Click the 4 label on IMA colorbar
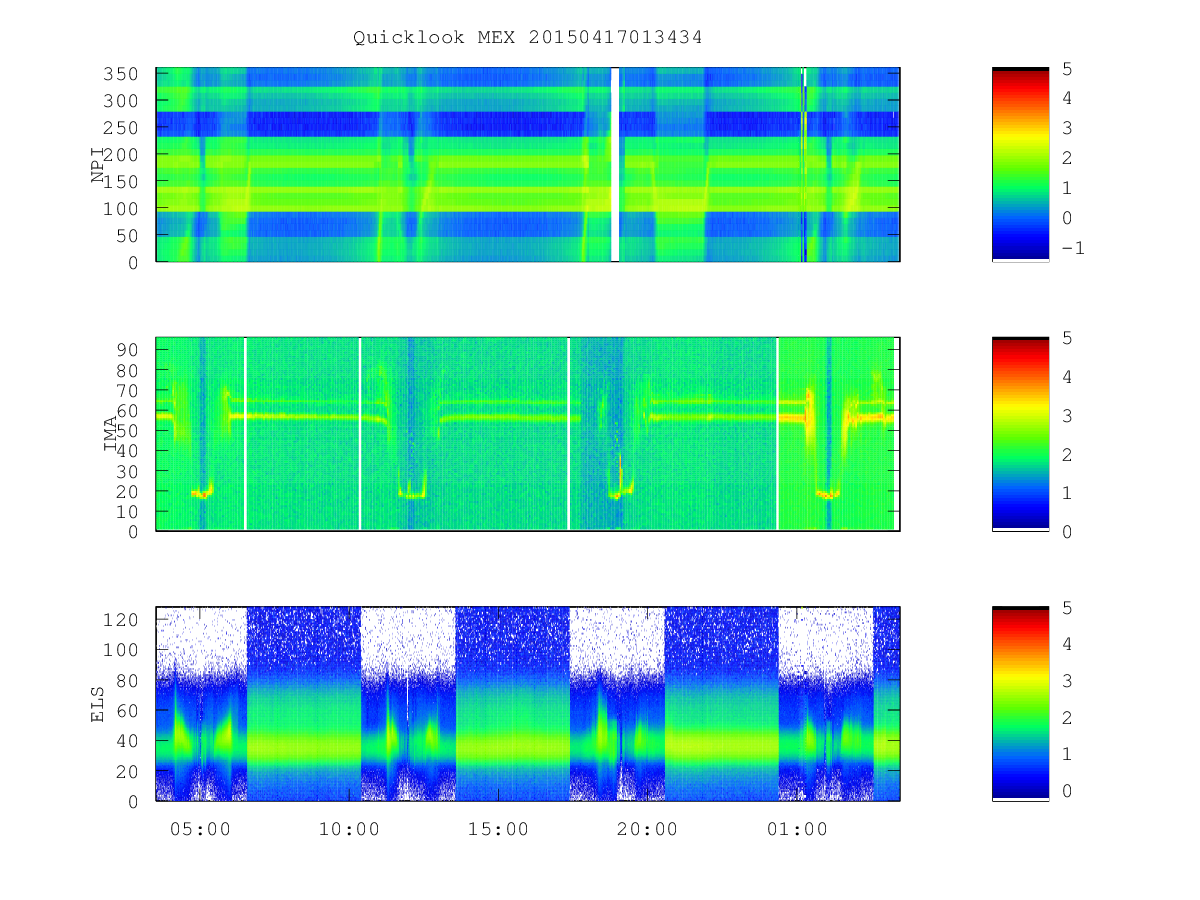This screenshot has height=900, width=1200. [x=1066, y=377]
